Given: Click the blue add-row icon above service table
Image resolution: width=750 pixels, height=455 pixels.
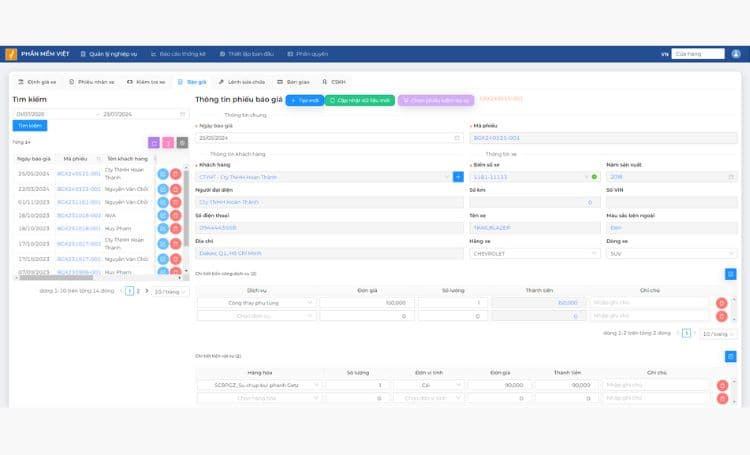Looking at the screenshot, I should pyautogui.click(x=730, y=274).
